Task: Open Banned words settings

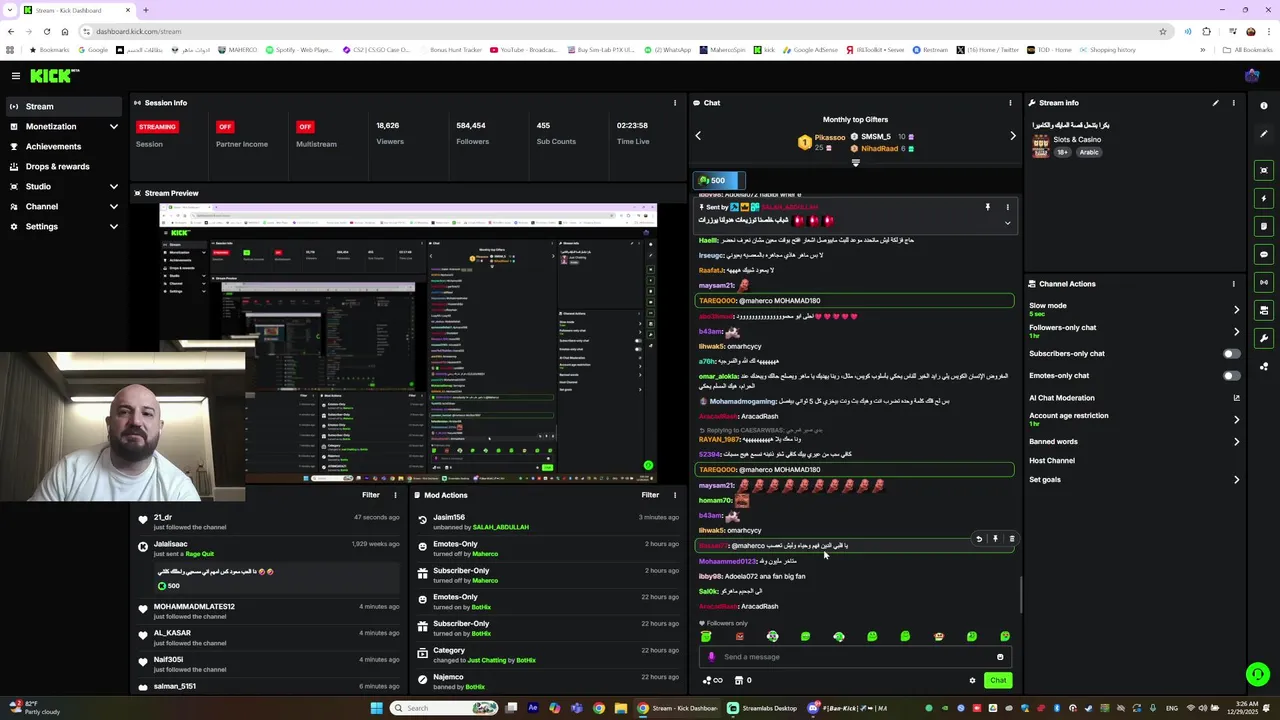Action: [1135, 441]
